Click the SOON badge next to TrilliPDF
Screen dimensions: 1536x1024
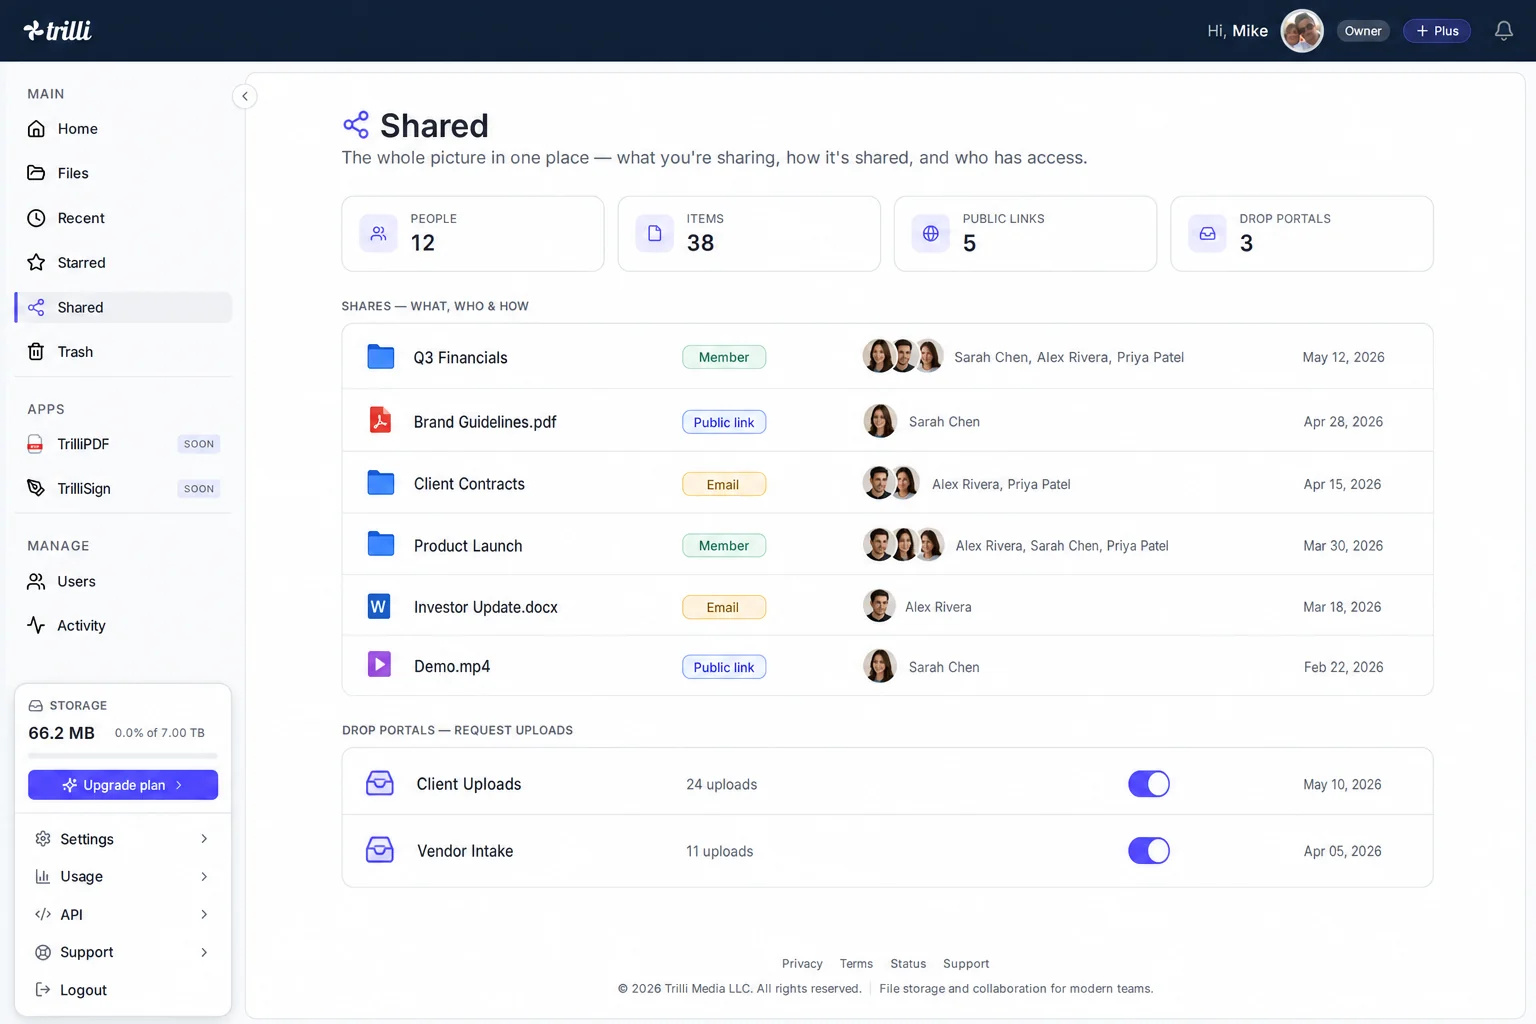pyautogui.click(x=199, y=444)
